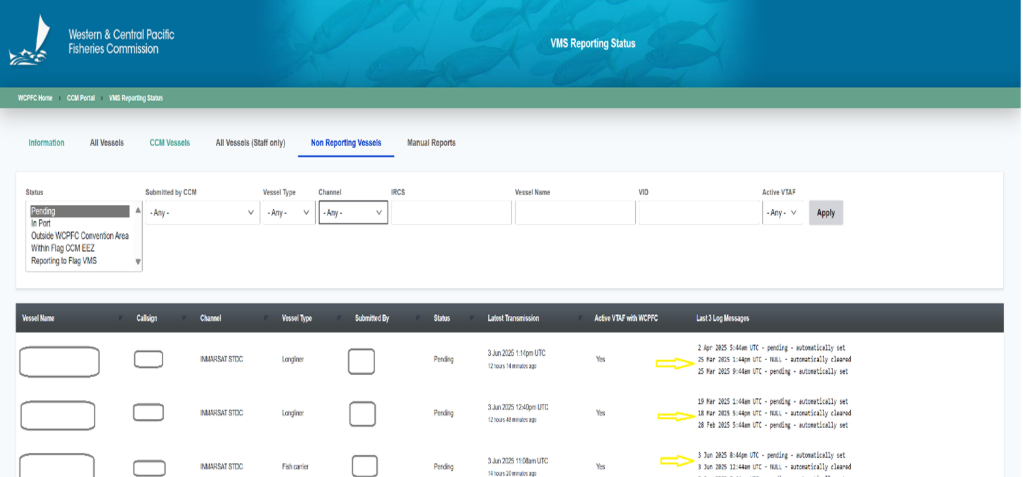Open Callsign column filter icon

[x=183, y=318]
